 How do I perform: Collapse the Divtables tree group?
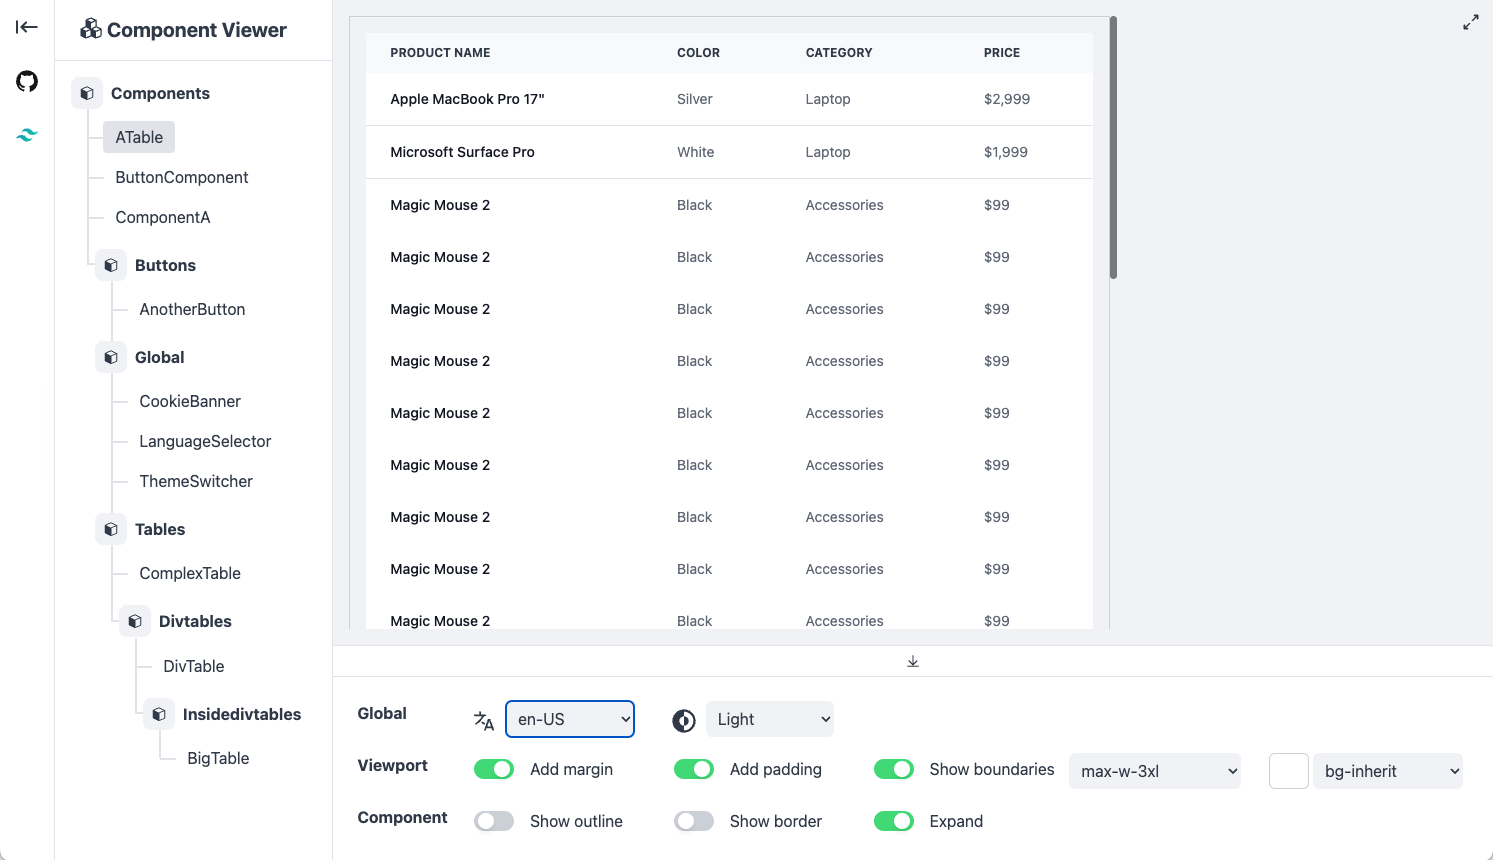pos(195,621)
